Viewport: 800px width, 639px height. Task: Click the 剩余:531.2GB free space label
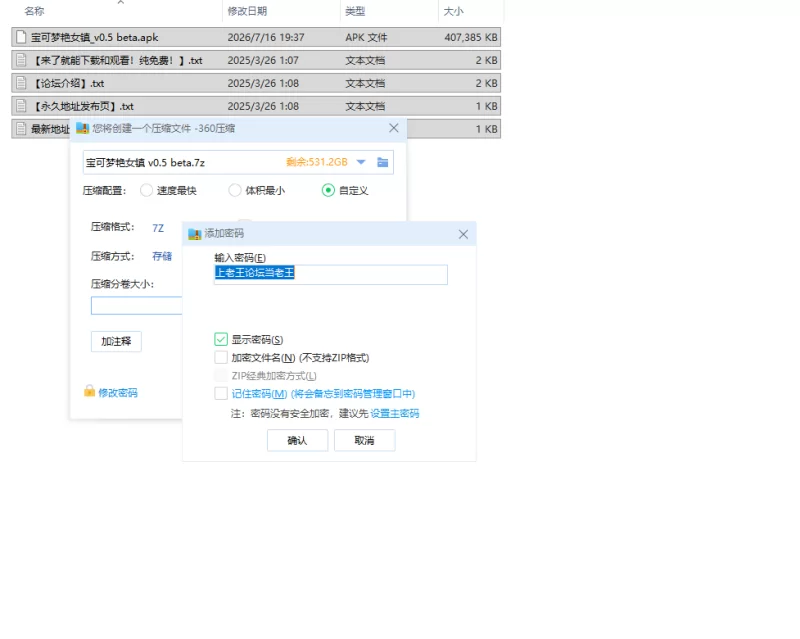(317, 162)
